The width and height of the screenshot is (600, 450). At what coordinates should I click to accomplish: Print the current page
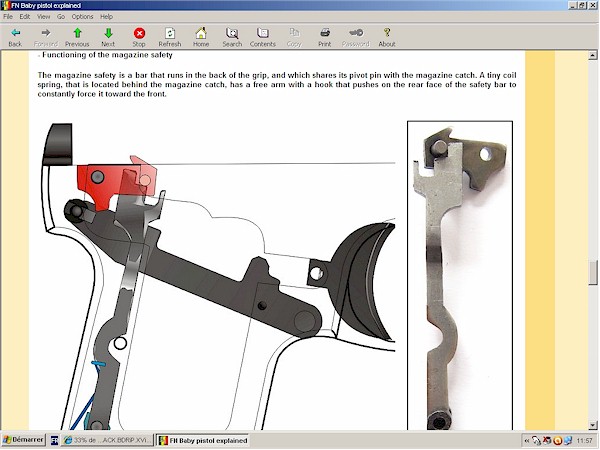324,38
